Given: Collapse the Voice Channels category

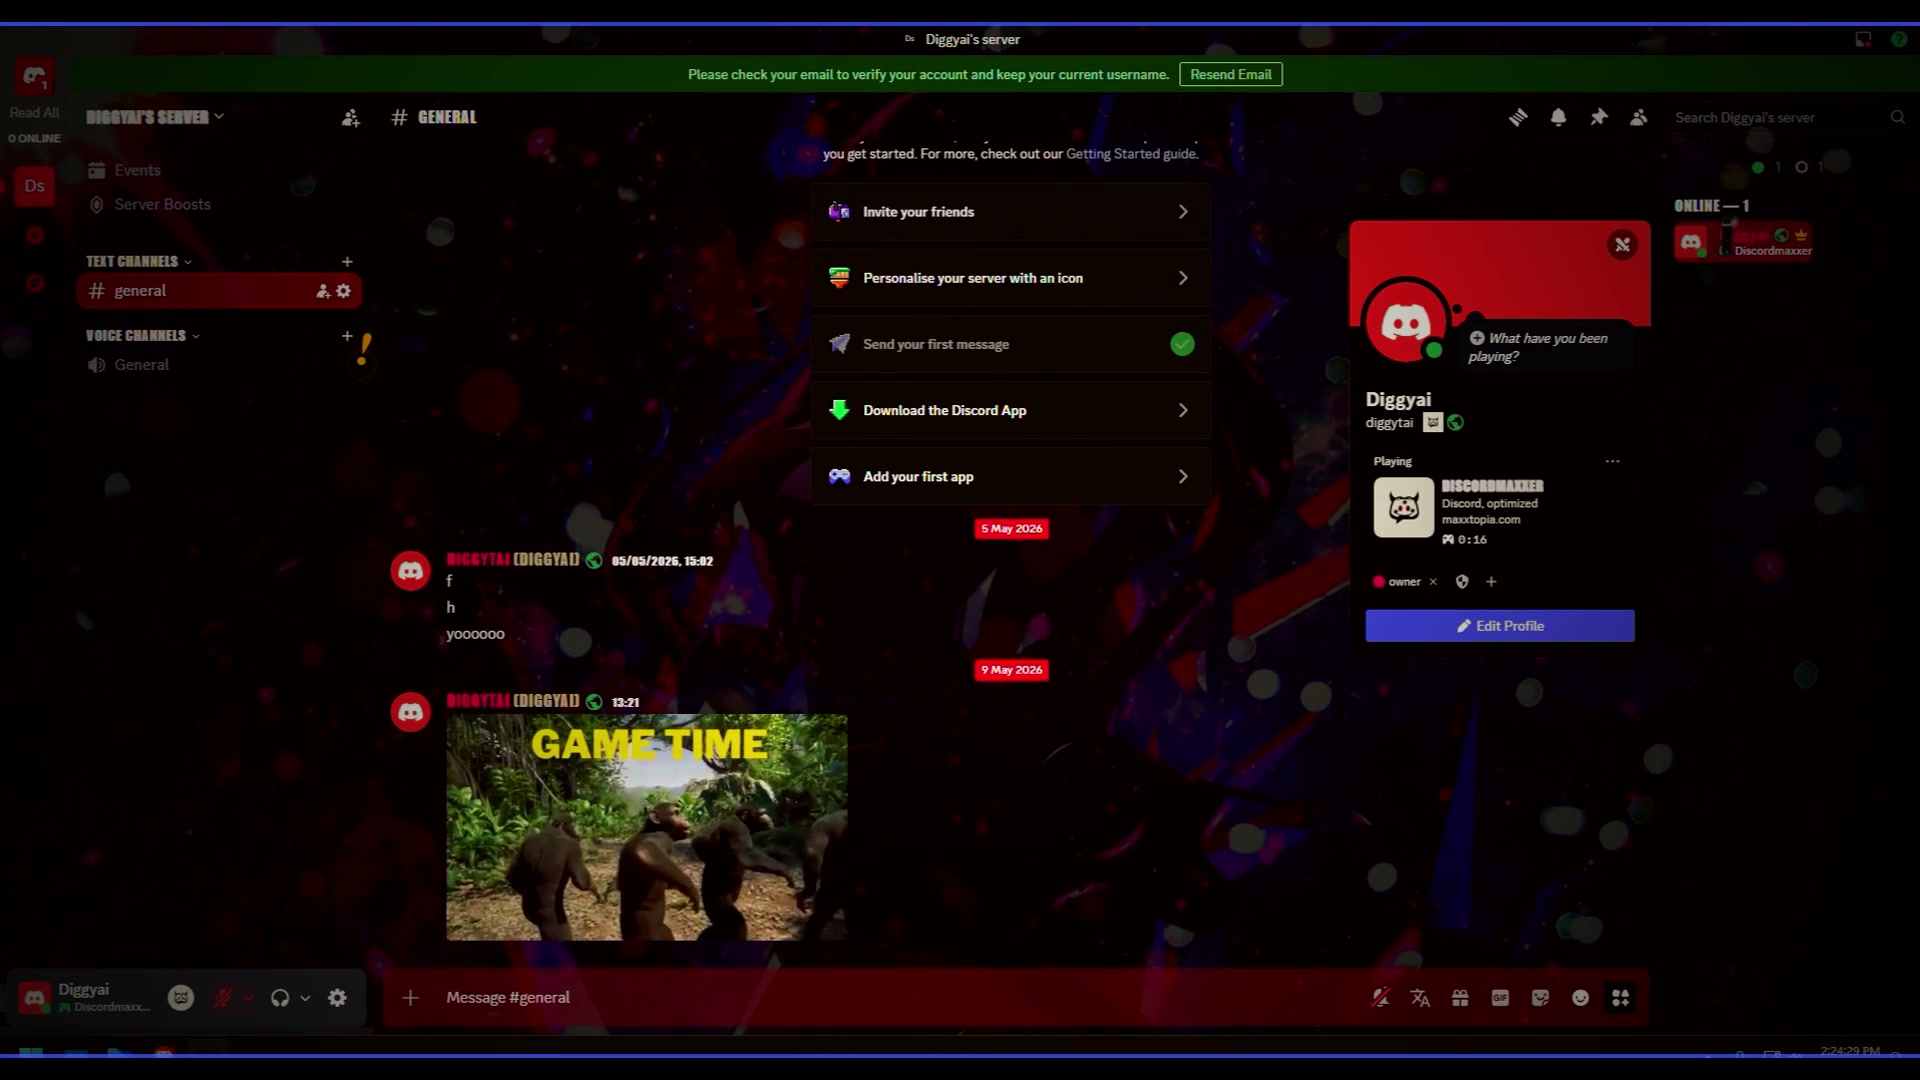Looking at the screenshot, I should coord(143,336).
